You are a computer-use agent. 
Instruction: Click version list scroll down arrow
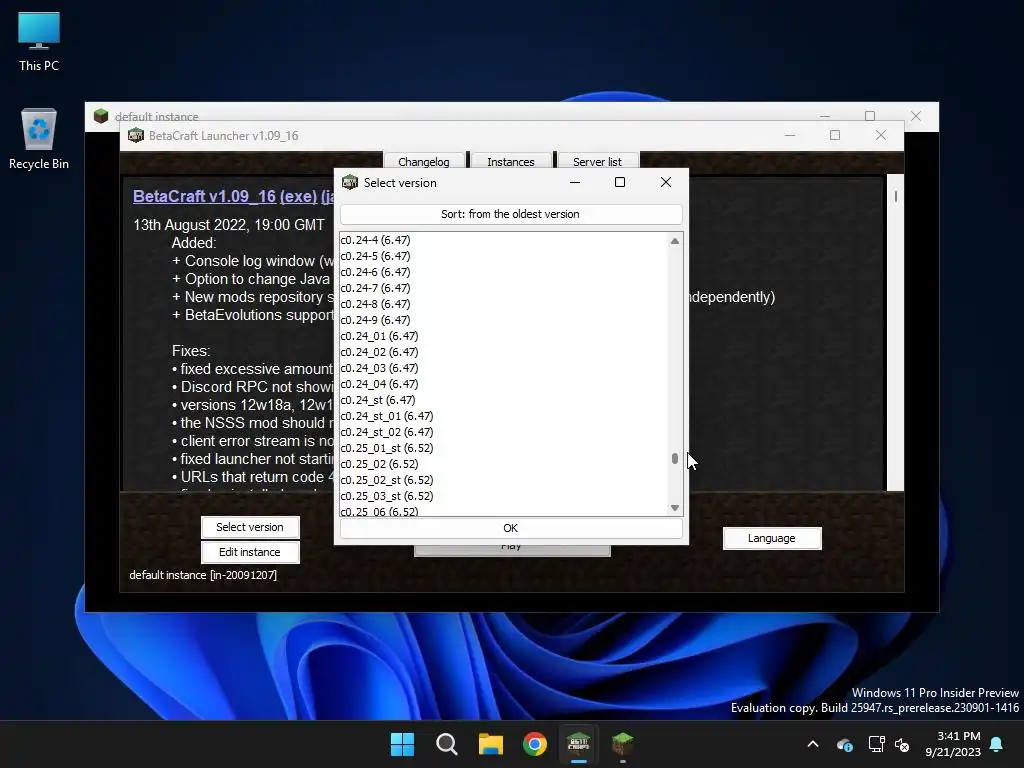coord(675,508)
